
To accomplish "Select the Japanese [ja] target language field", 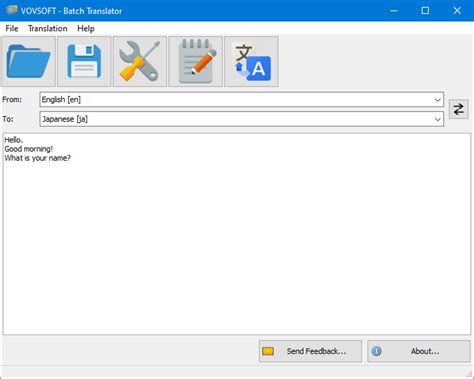I will [241, 119].
